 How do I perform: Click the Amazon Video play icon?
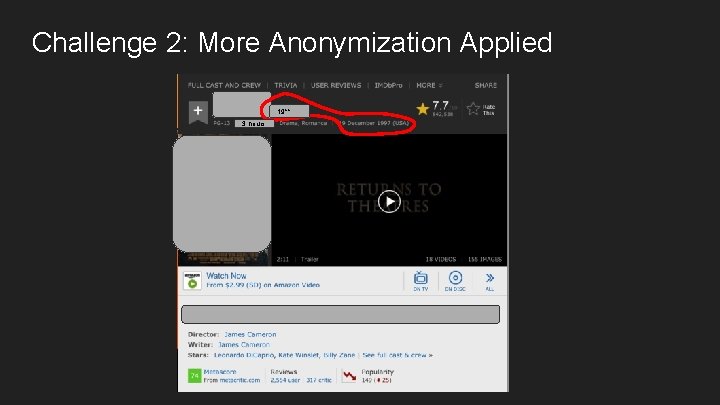coord(192,281)
